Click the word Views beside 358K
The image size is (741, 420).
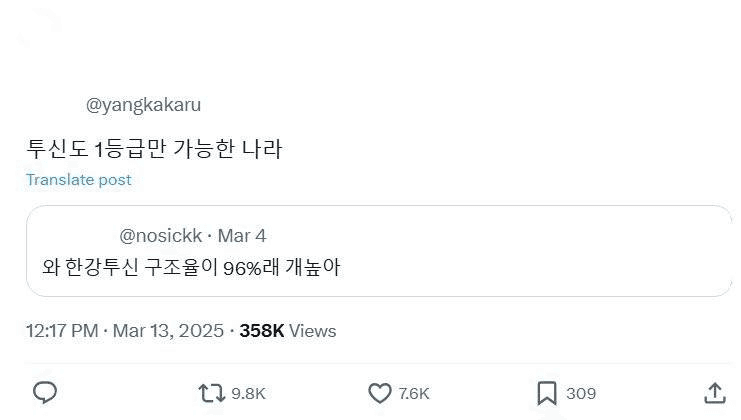(313, 331)
